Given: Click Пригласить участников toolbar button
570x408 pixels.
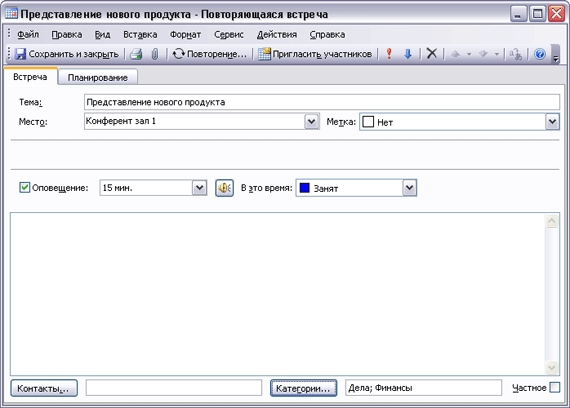Looking at the screenshot, I should tap(316, 54).
